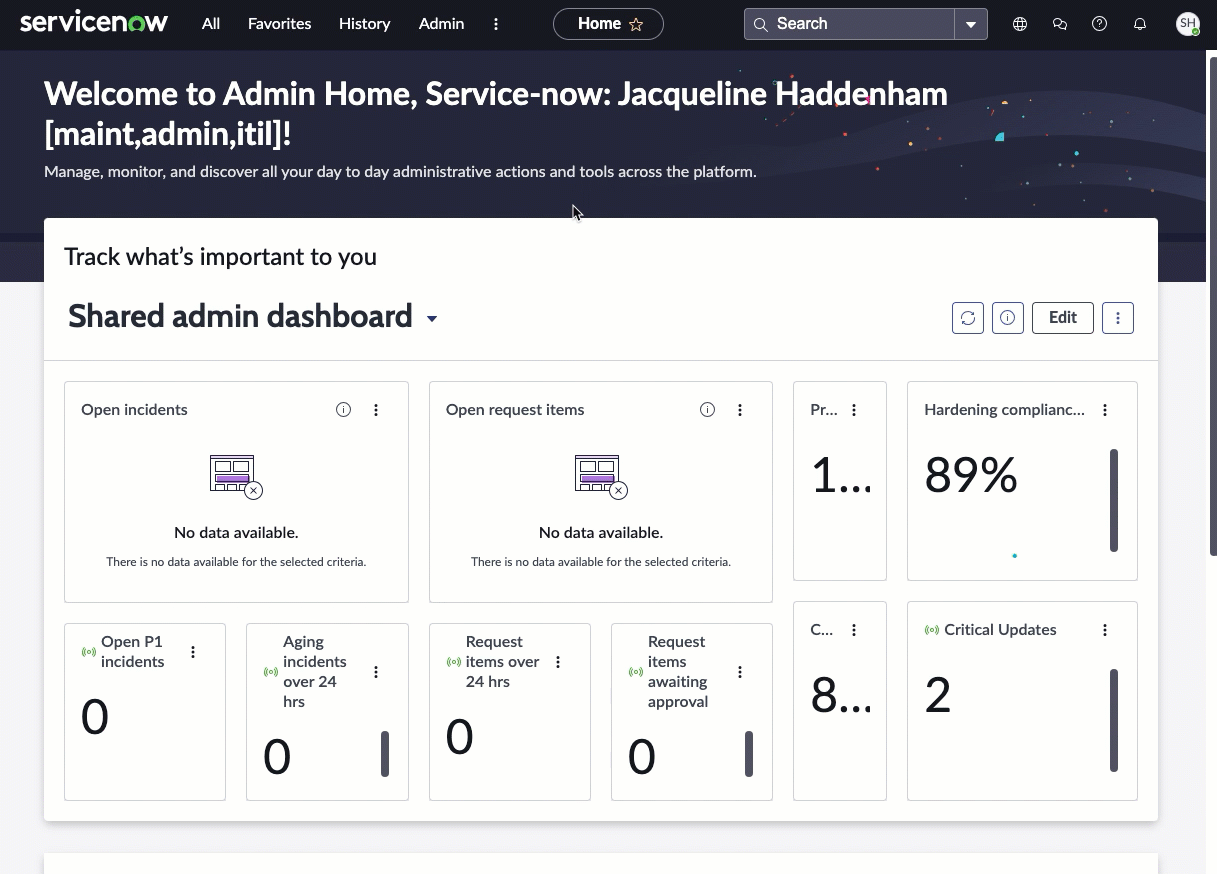Open options for Request items over 24 hrs

pyautogui.click(x=558, y=662)
